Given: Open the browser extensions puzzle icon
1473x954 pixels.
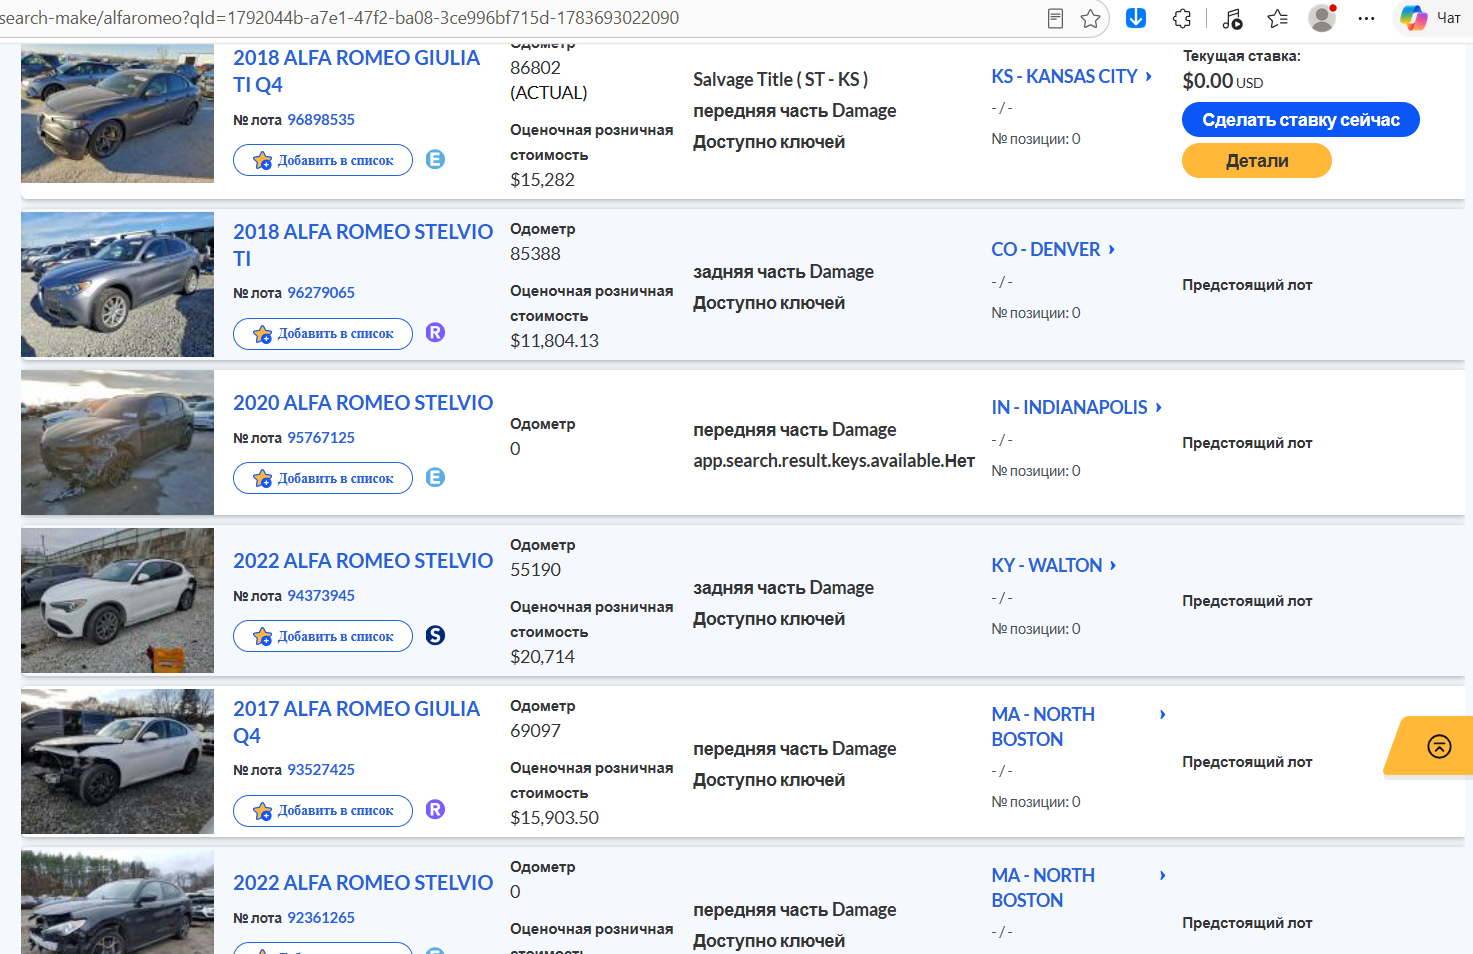Looking at the screenshot, I should pos(1182,18).
